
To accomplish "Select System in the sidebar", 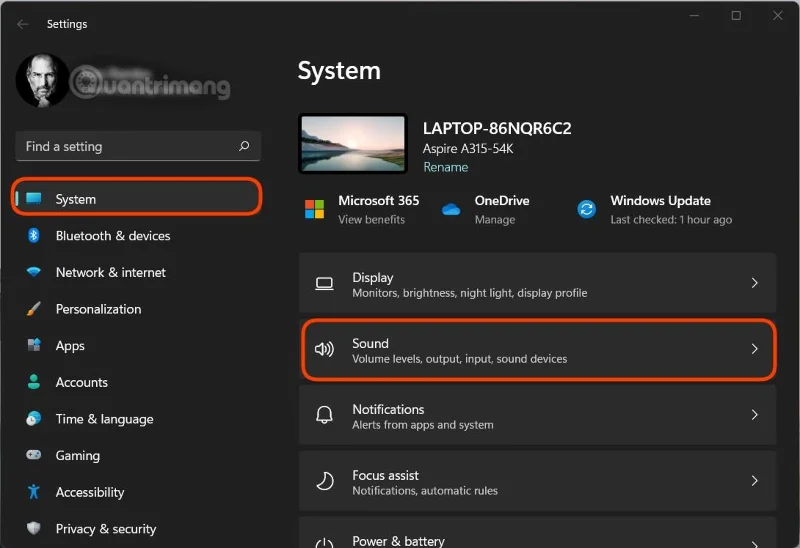I will click(137, 198).
